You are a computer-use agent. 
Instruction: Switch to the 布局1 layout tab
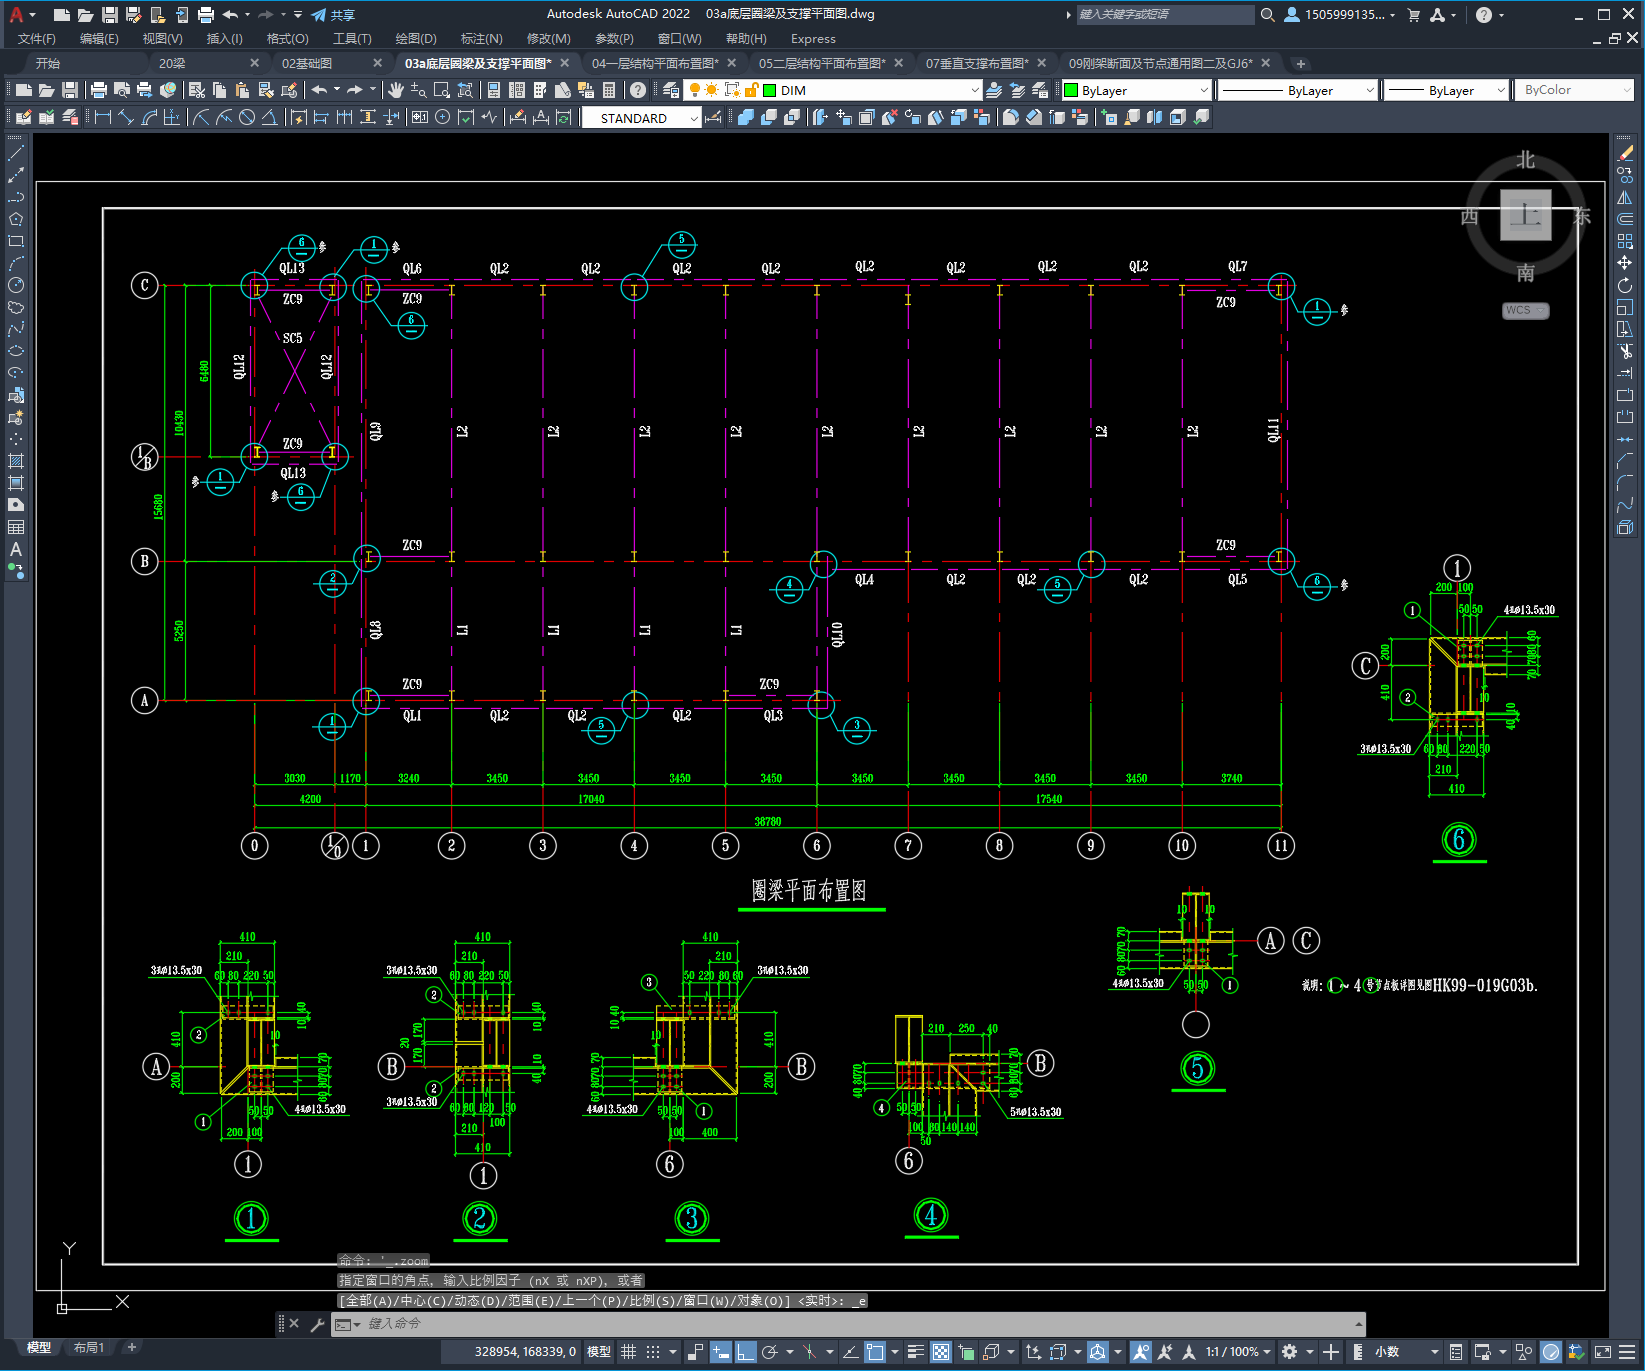(x=89, y=1348)
